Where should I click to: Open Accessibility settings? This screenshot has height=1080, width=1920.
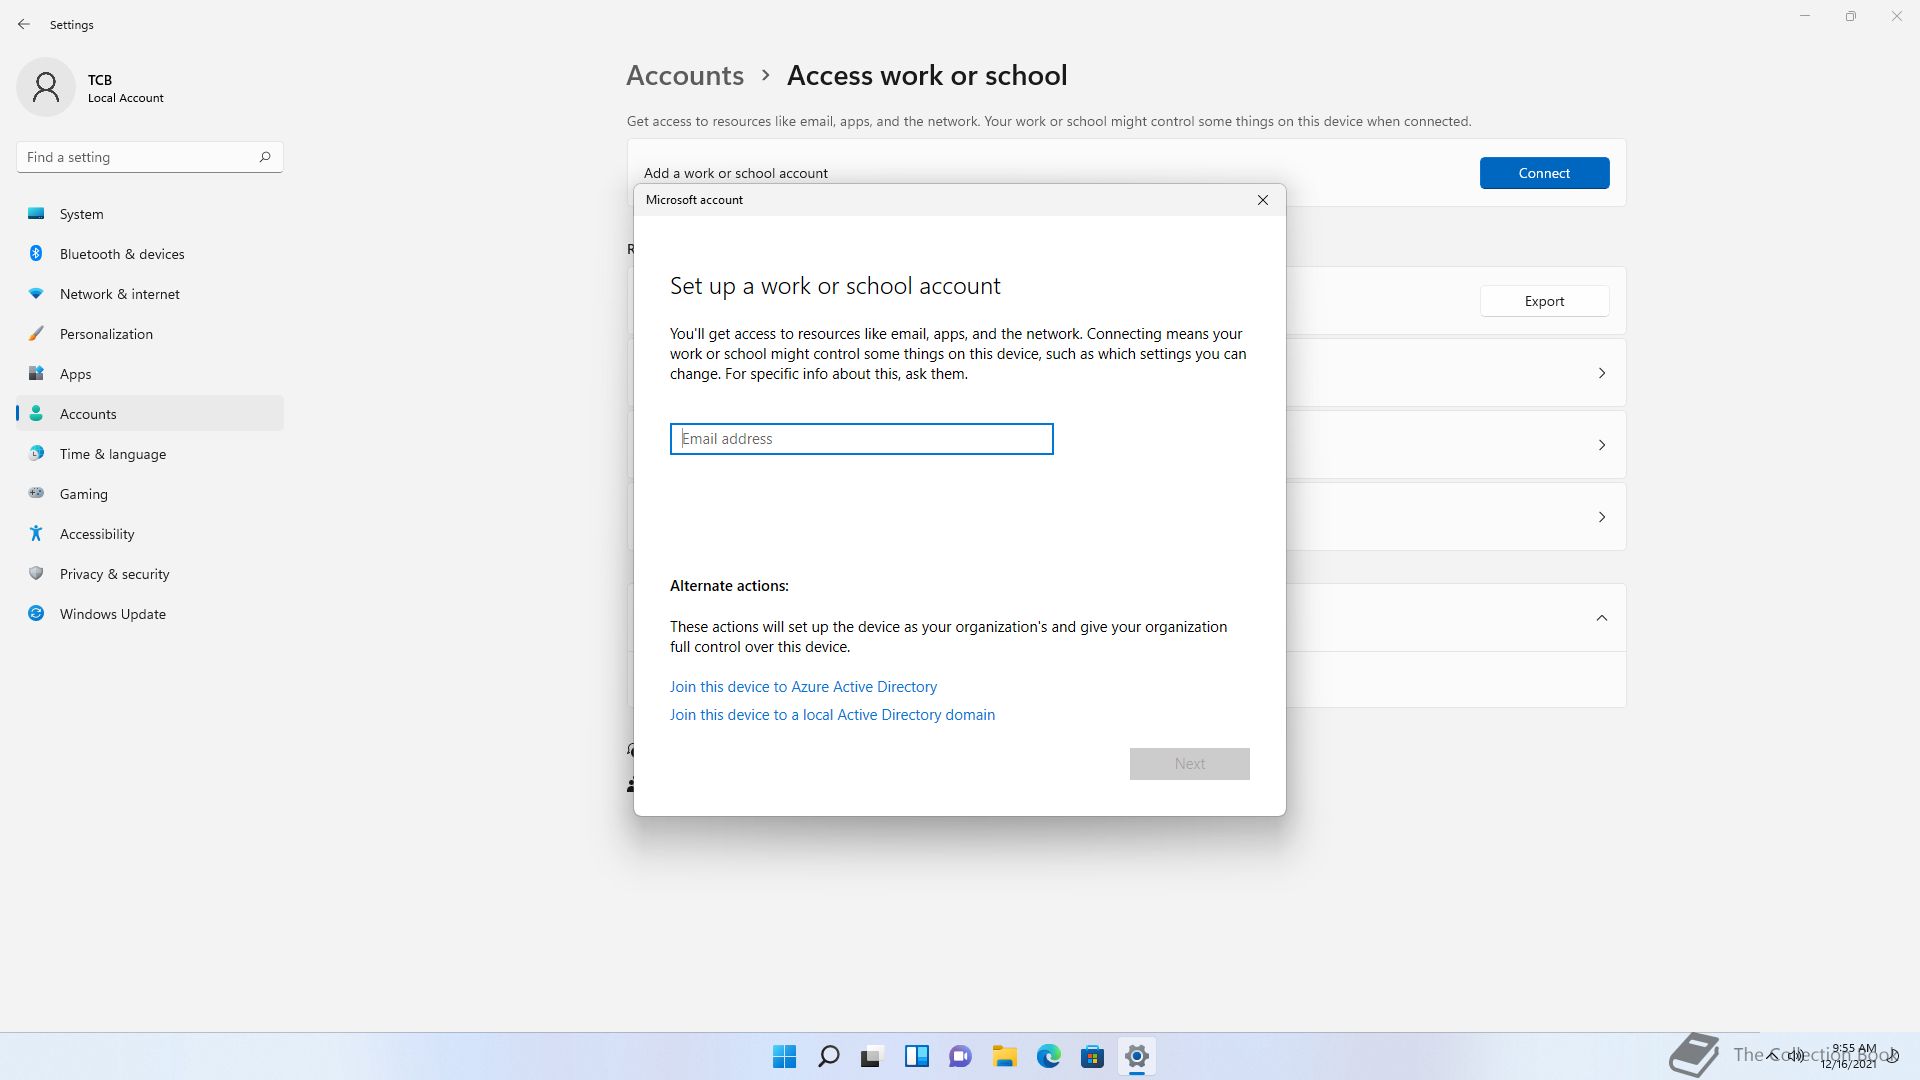[97, 534]
